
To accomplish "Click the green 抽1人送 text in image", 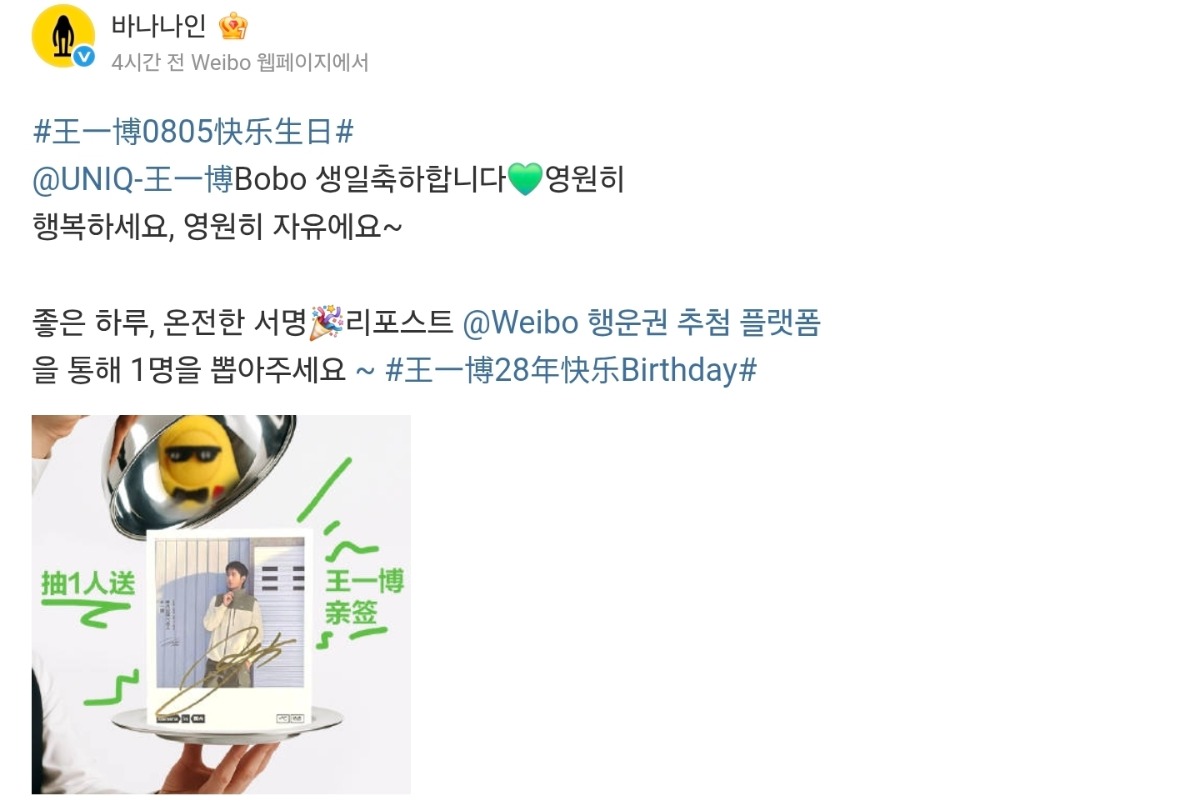I will (x=87, y=584).
